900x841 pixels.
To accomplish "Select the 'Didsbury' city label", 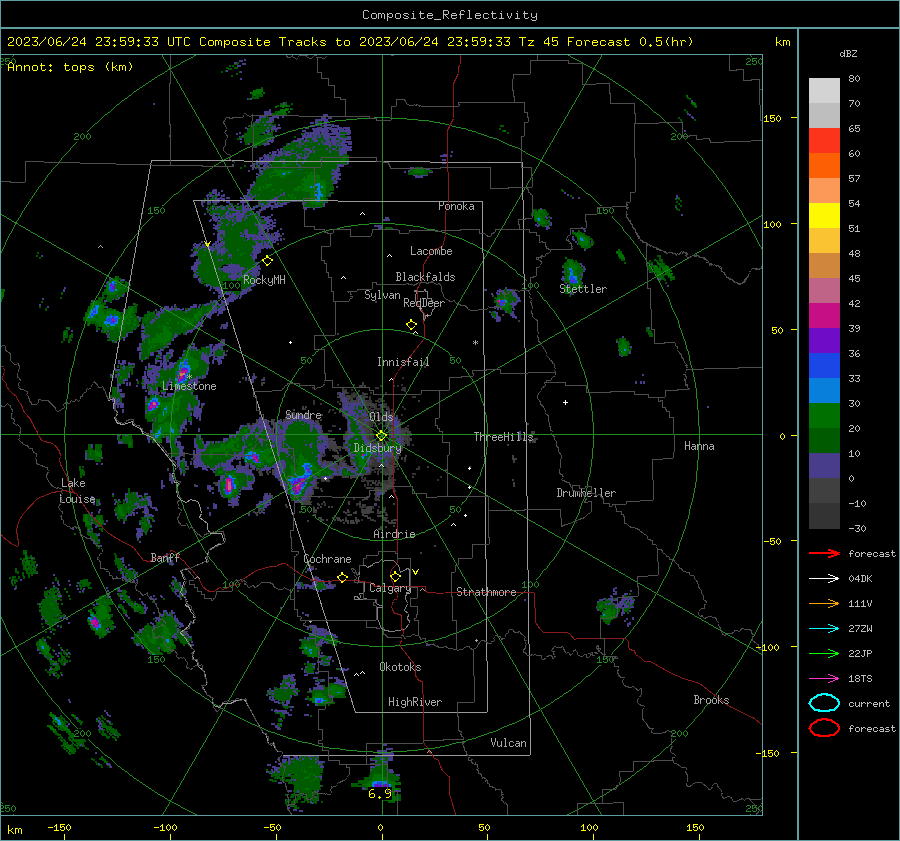I will [x=377, y=448].
